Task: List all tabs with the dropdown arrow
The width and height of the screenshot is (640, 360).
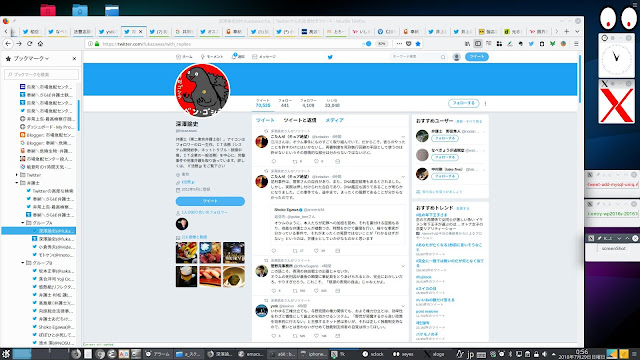Action: point(577,31)
